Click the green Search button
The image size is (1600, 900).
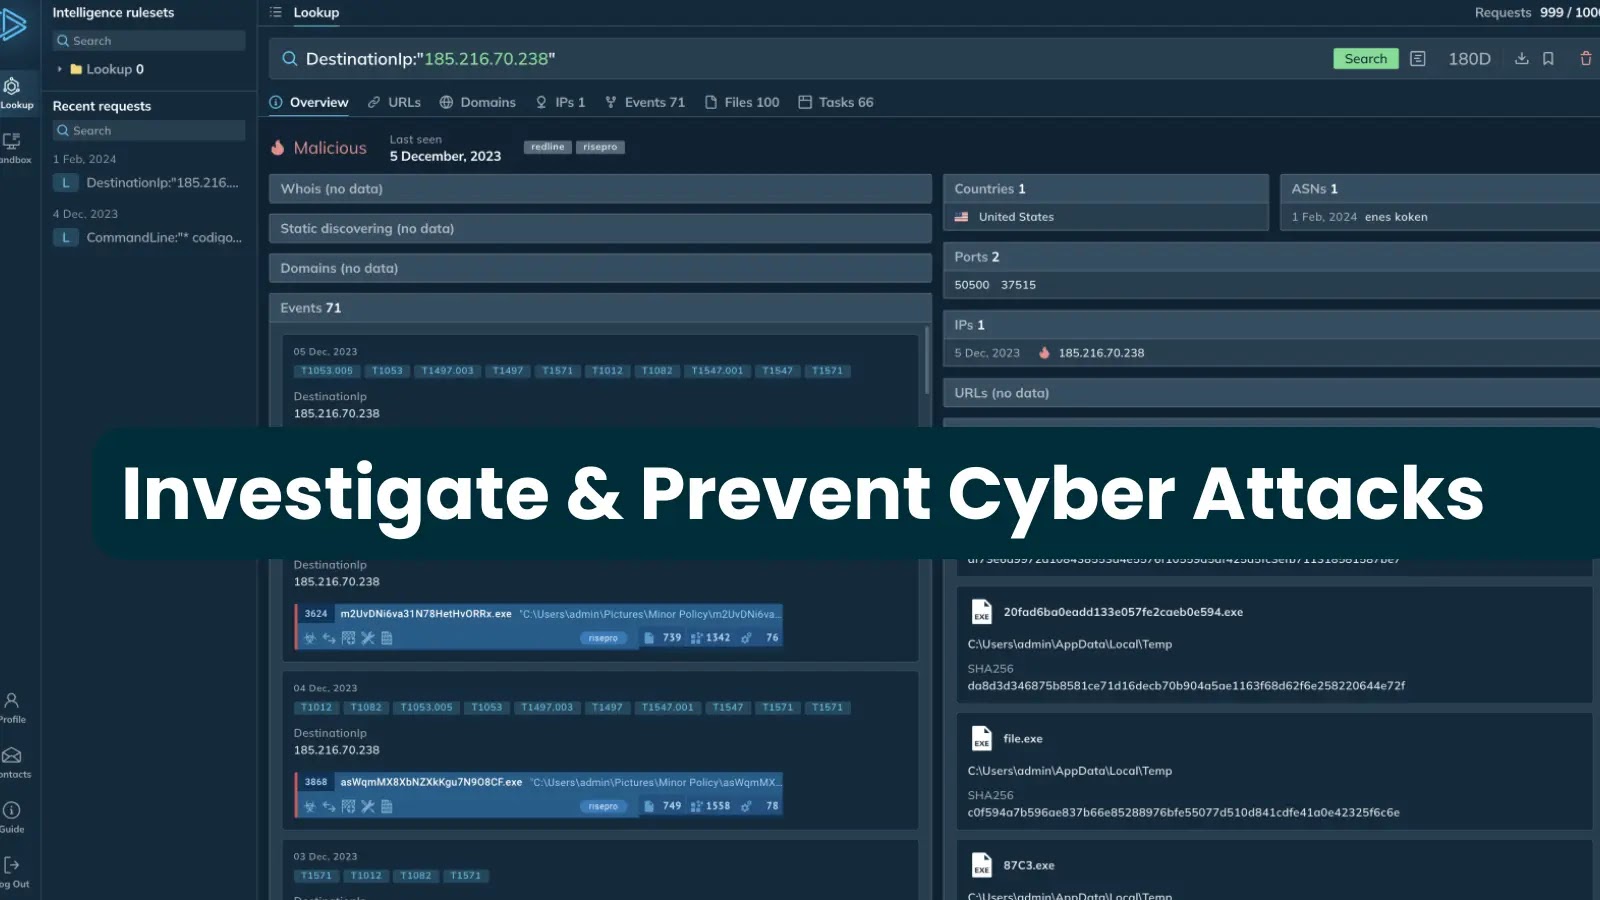click(x=1365, y=58)
